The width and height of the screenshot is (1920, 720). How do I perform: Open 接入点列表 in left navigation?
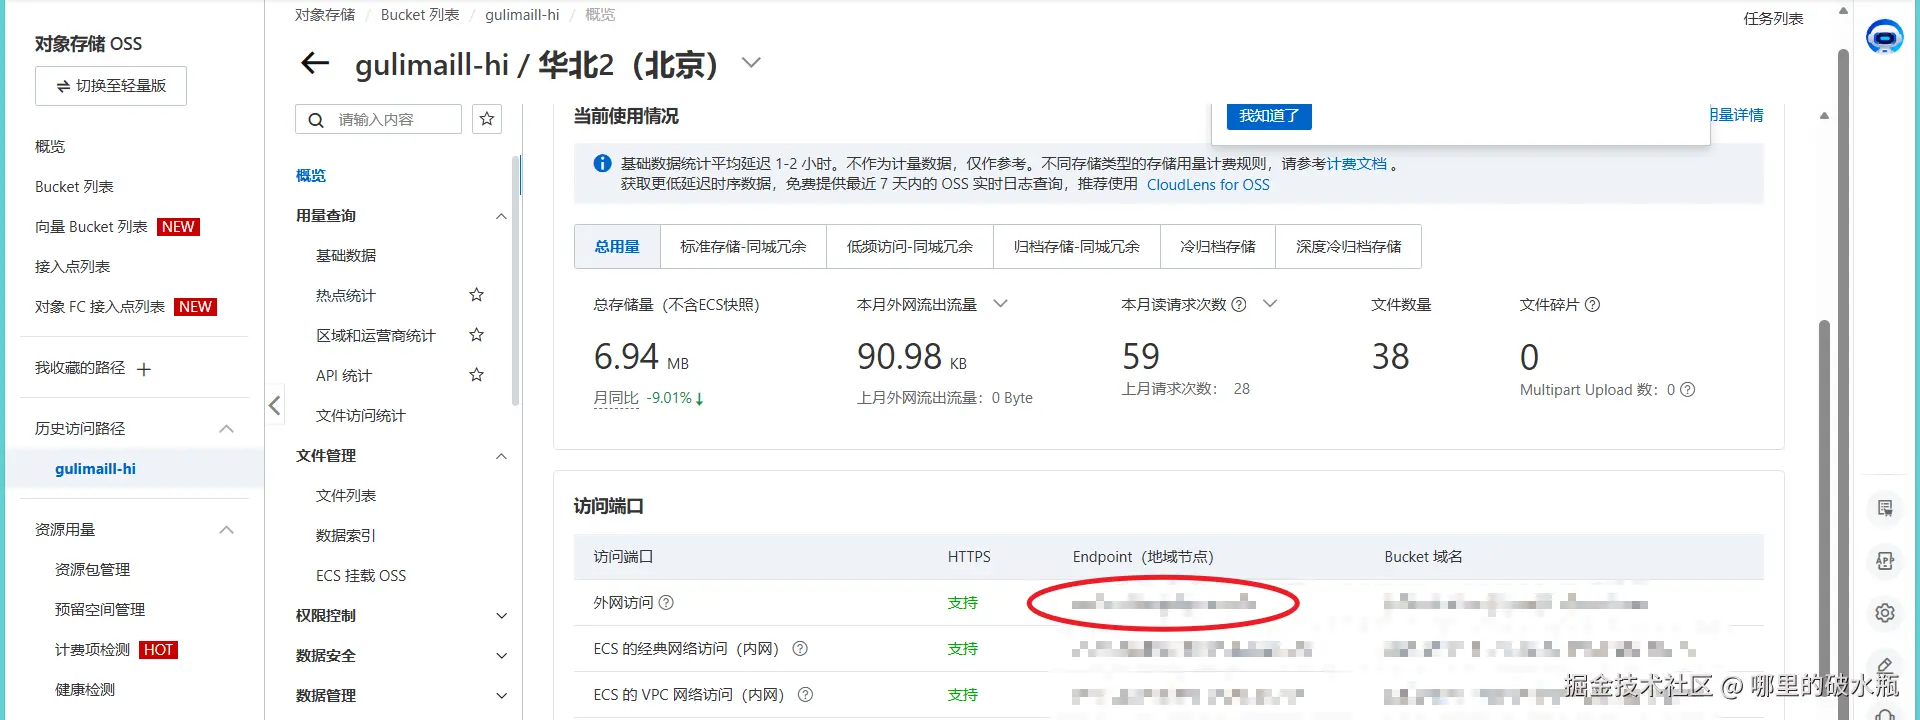pyautogui.click(x=73, y=267)
